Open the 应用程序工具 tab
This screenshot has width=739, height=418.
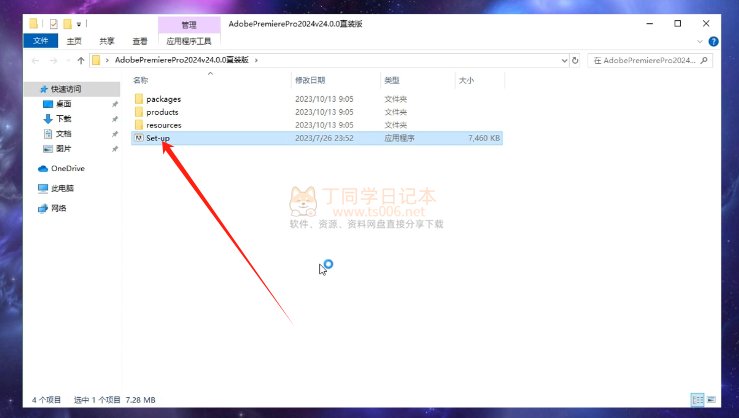189,41
